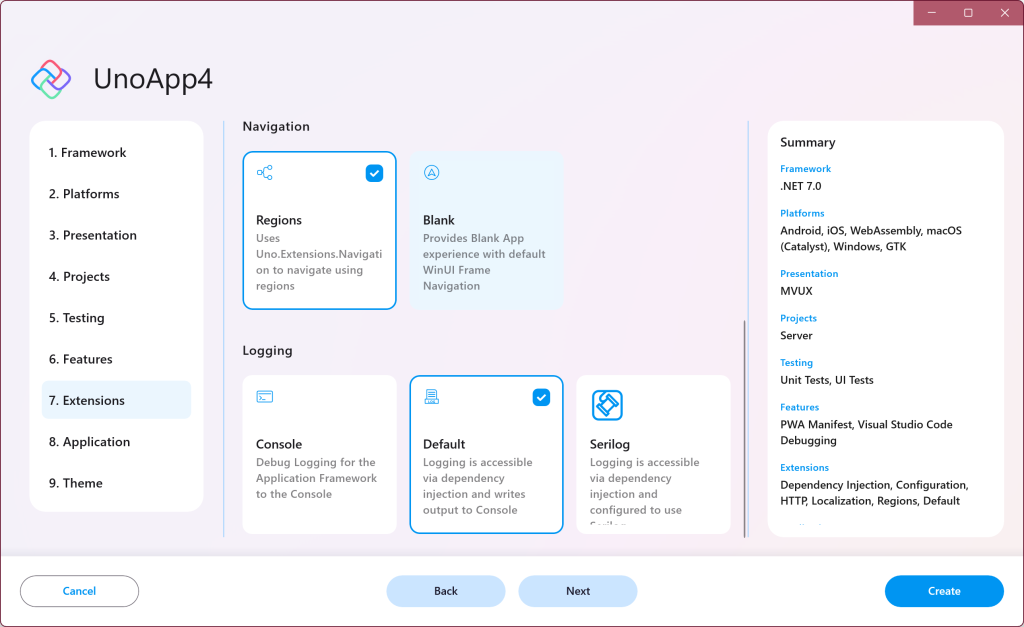Click the Next button

pos(577,591)
